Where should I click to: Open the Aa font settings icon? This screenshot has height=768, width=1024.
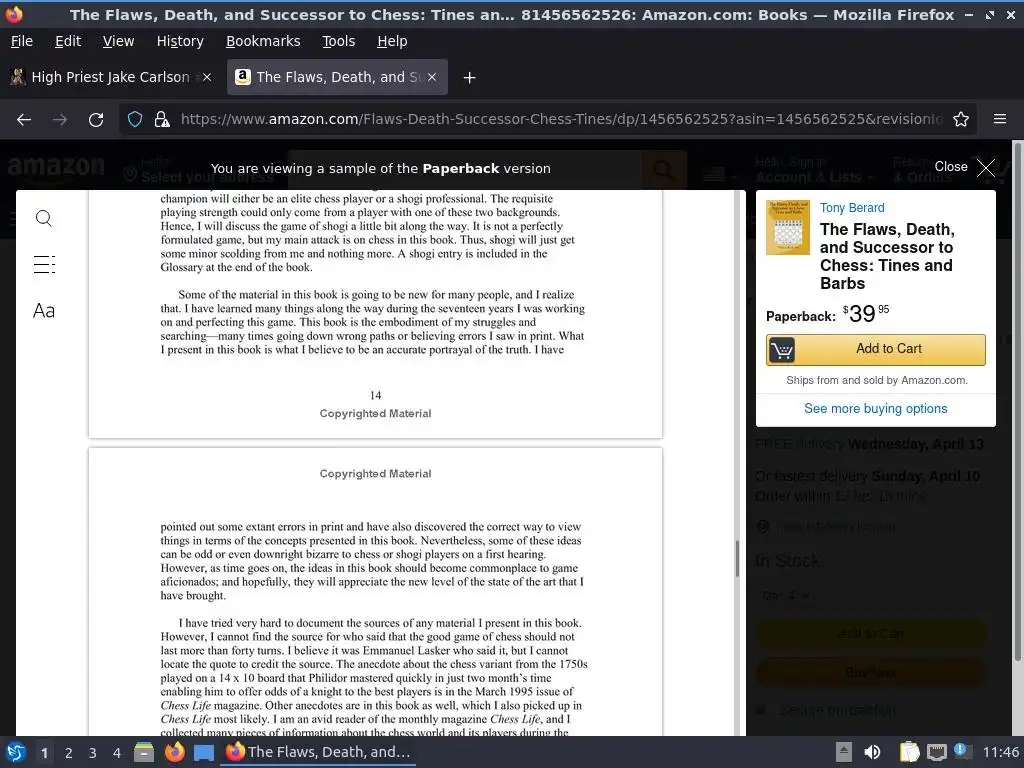pos(44,311)
